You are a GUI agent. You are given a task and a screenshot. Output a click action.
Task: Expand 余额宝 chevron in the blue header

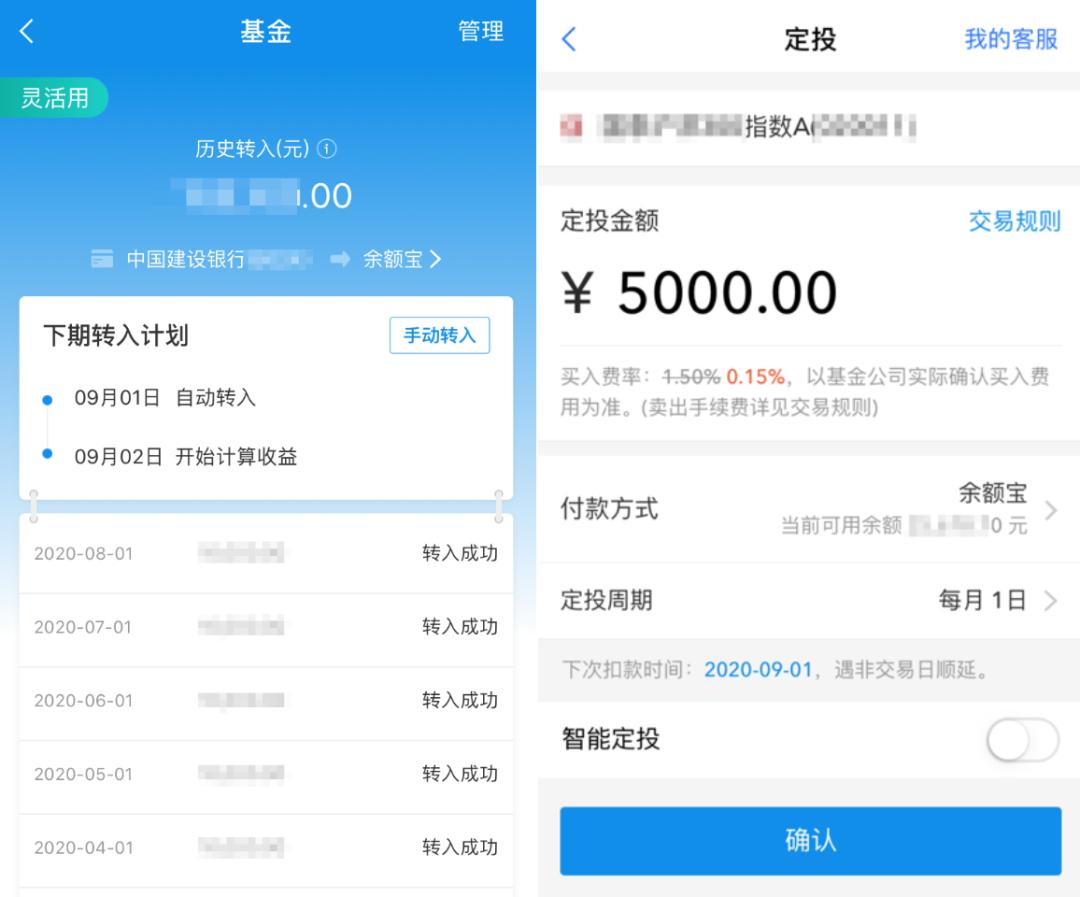435,259
